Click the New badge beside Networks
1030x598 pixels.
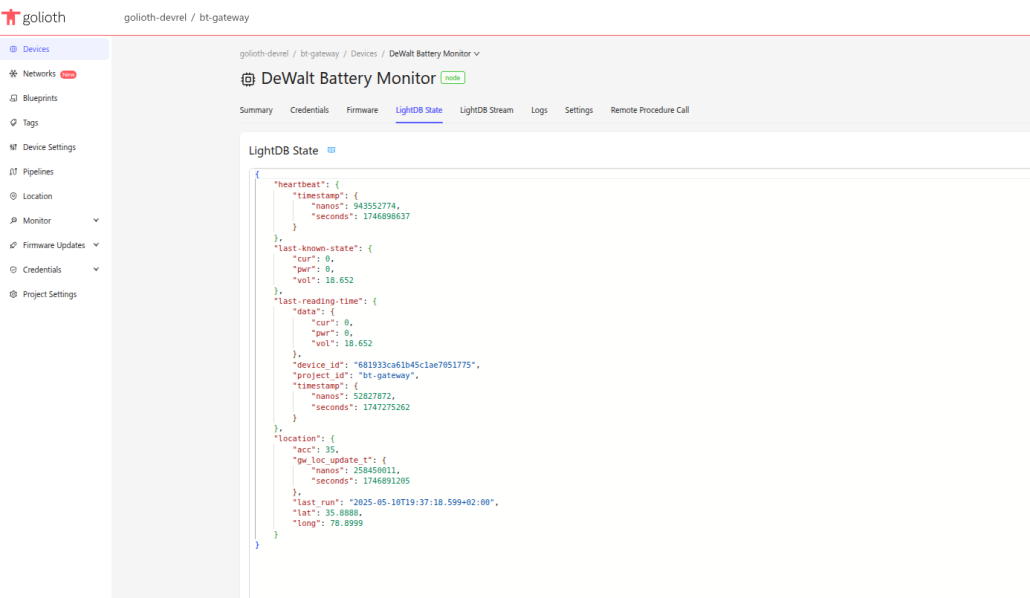68,74
